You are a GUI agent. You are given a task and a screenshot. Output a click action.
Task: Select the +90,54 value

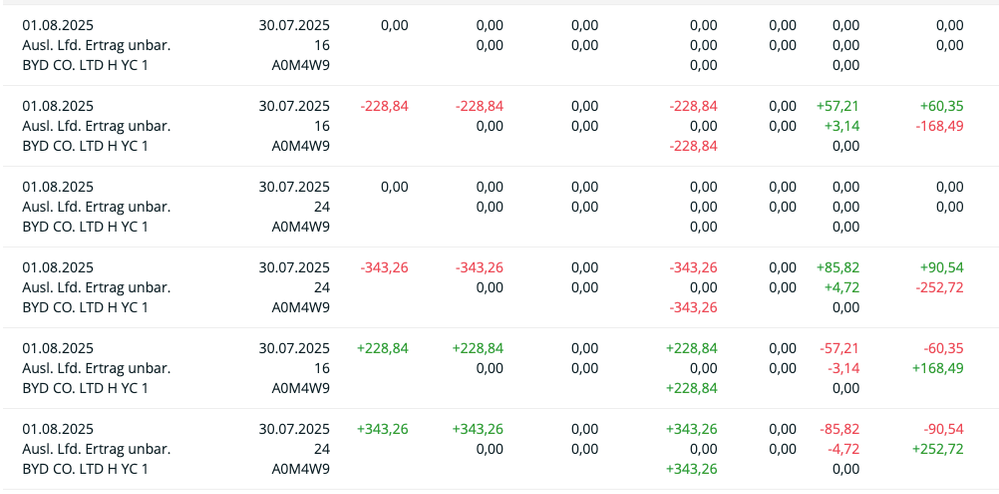click(x=941, y=267)
